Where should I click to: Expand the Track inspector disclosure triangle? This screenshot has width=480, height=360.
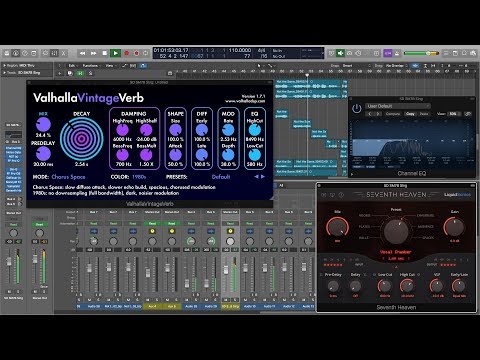coord(4,72)
